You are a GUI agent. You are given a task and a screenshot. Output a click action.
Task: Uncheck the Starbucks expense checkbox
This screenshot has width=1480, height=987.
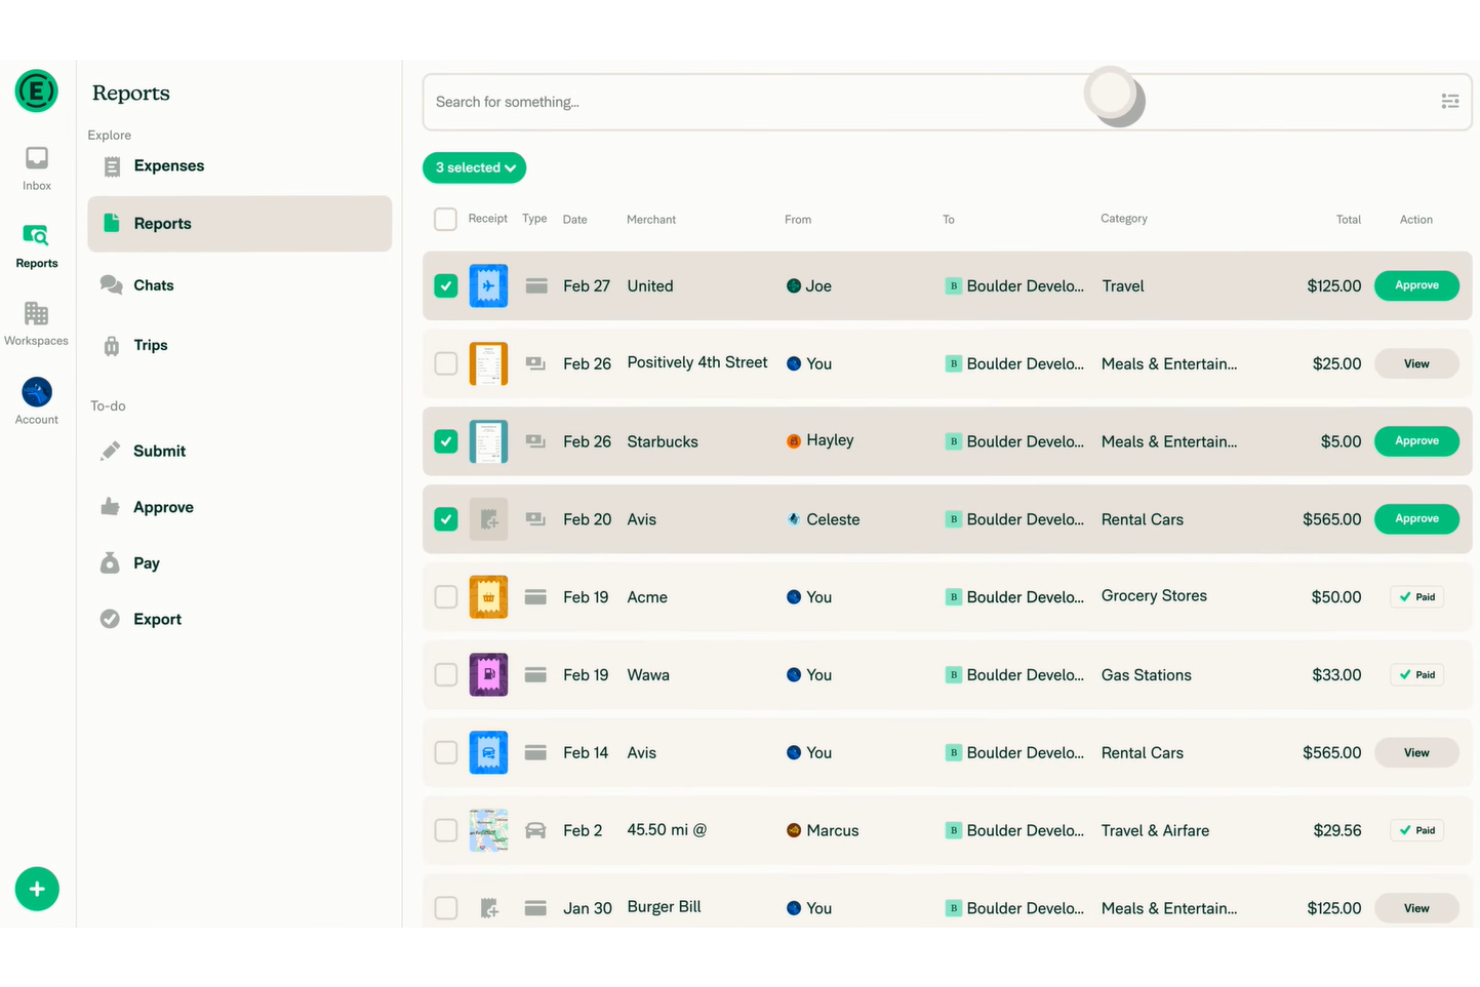[x=445, y=441]
